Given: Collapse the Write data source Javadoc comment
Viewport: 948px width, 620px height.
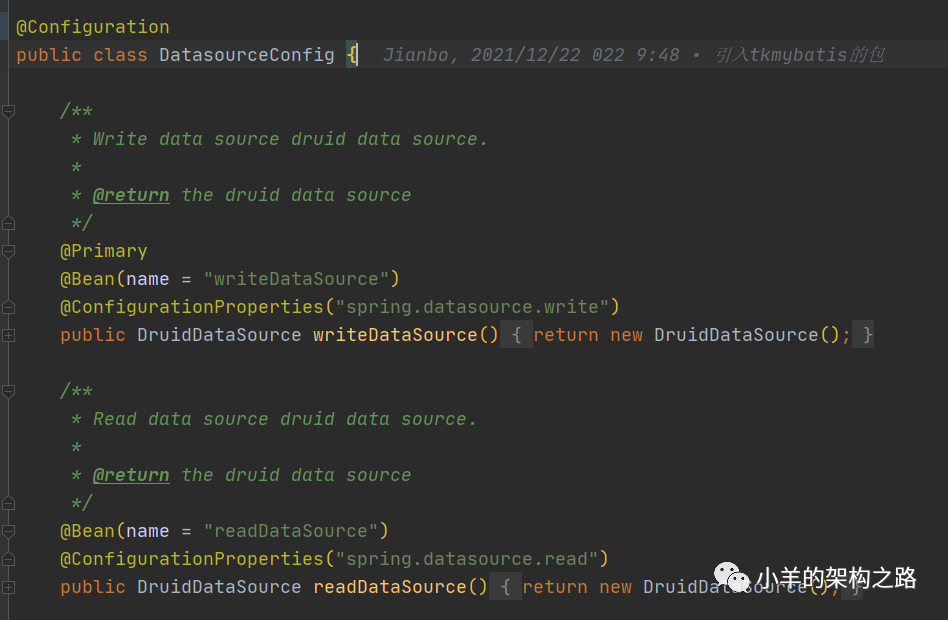Looking at the screenshot, I should coord(9,111).
